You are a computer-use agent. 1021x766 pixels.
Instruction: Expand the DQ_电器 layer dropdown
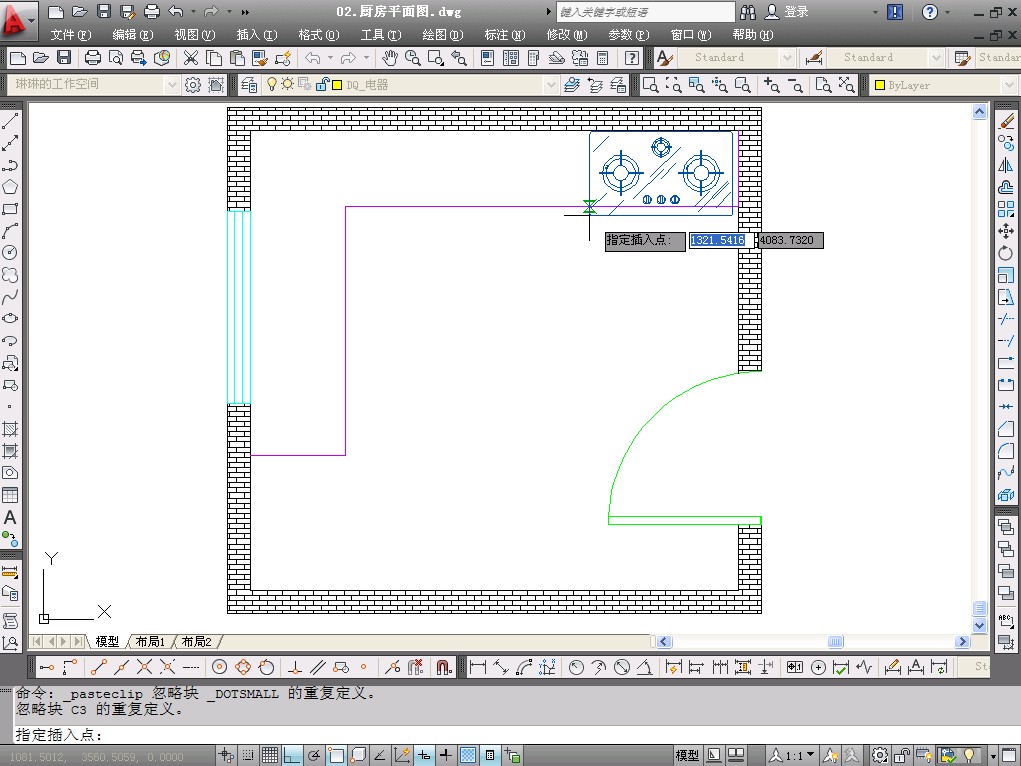pos(550,85)
